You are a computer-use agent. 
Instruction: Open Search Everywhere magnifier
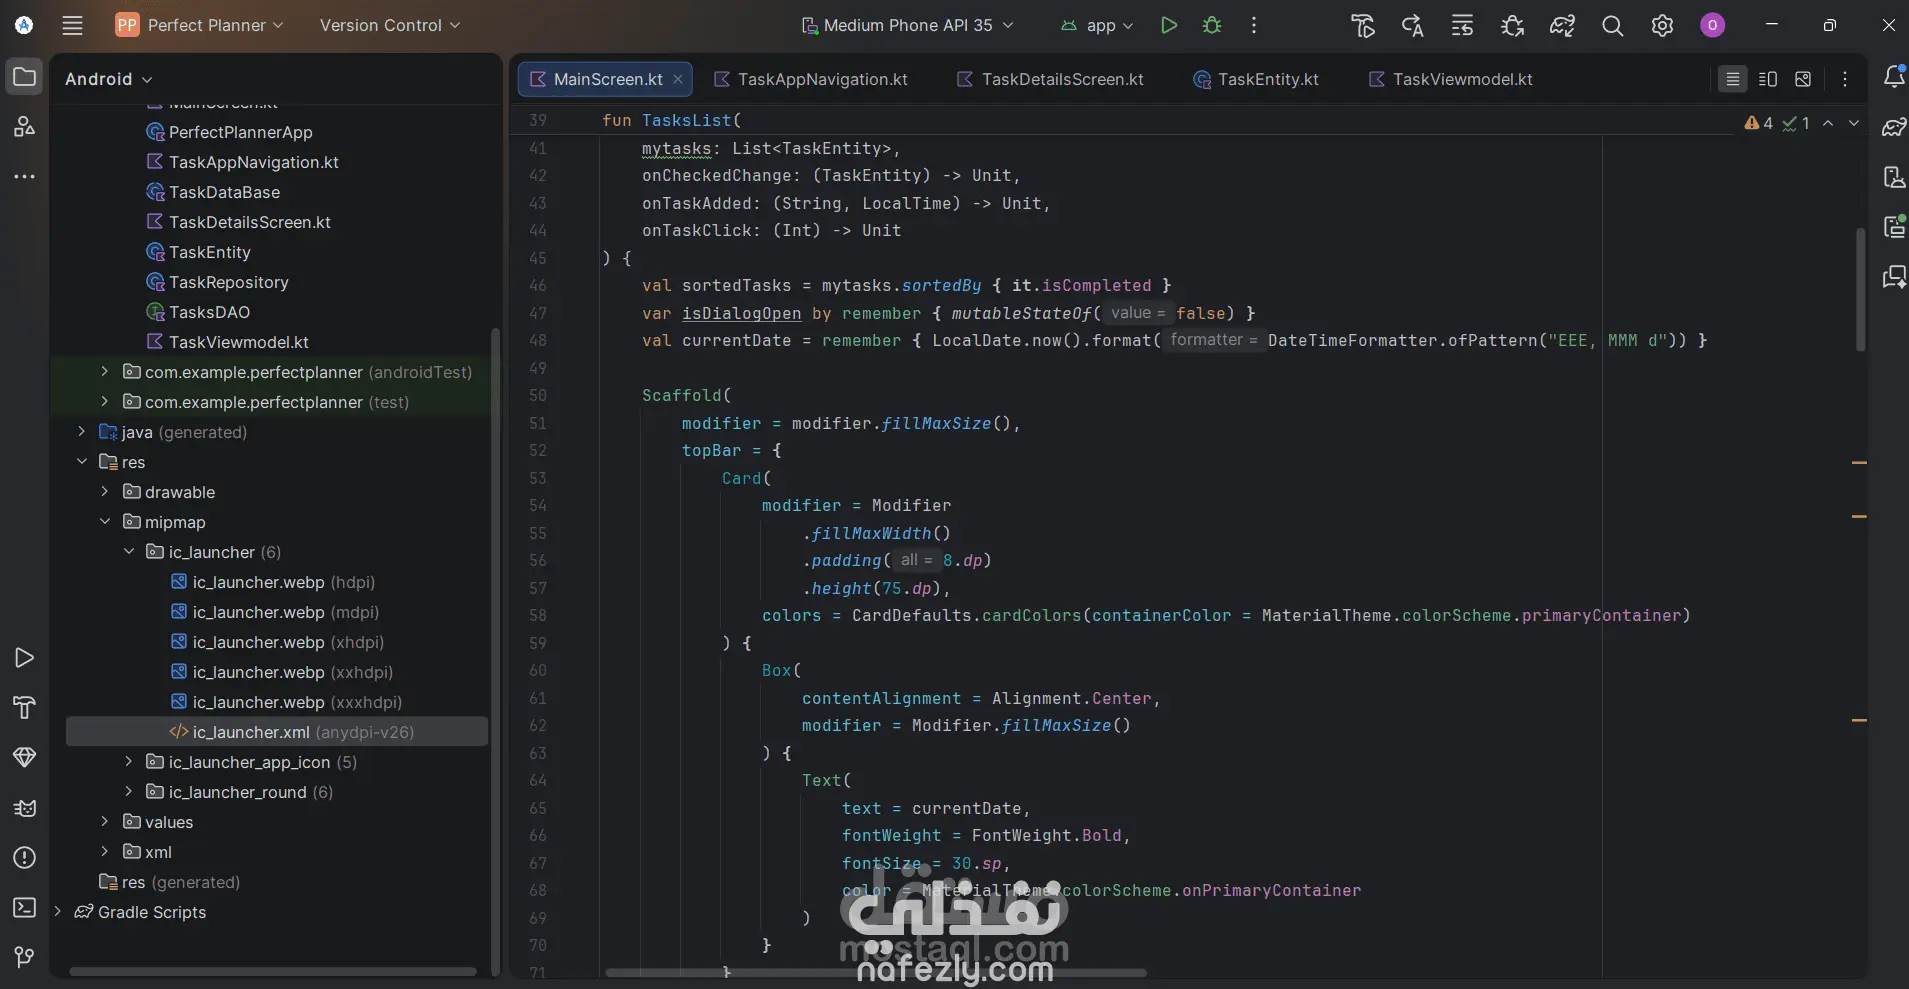[x=1612, y=25]
